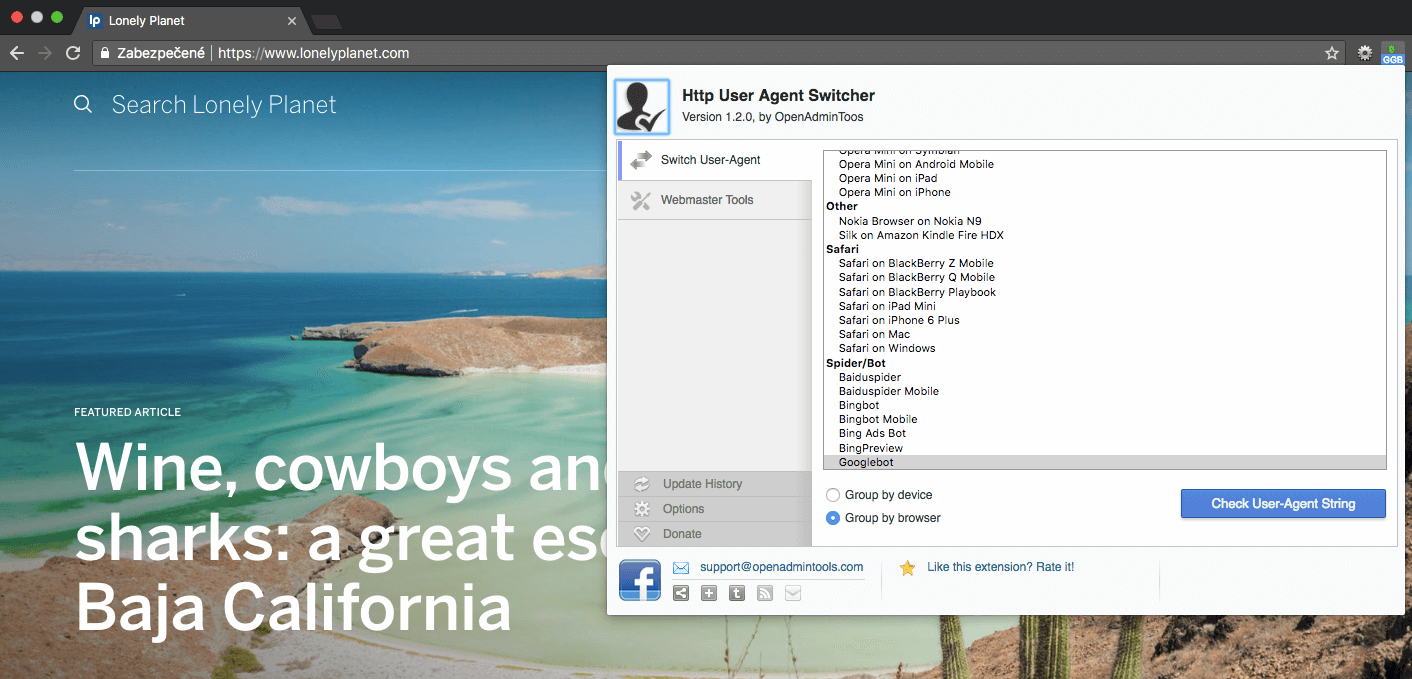
Task: Open support@openadmintools.com email link
Action: (781, 567)
